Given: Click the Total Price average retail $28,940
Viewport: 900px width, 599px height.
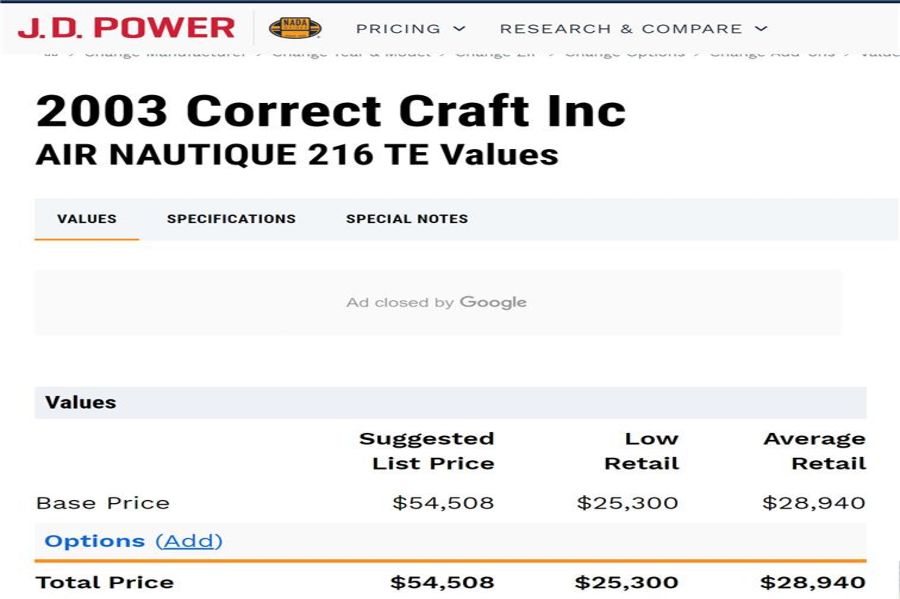Looking at the screenshot, I should pos(813,582).
